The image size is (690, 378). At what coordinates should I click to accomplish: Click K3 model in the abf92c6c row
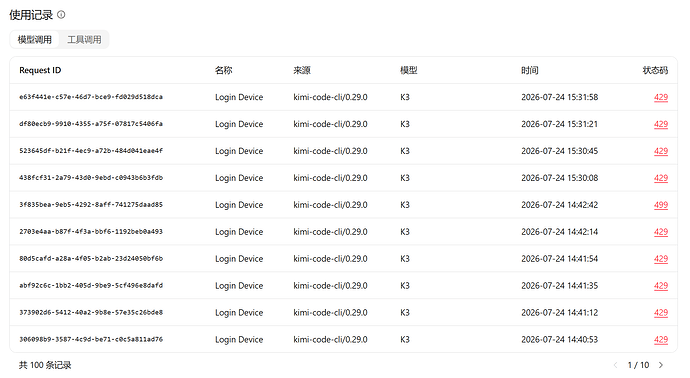[x=405, y=286]
